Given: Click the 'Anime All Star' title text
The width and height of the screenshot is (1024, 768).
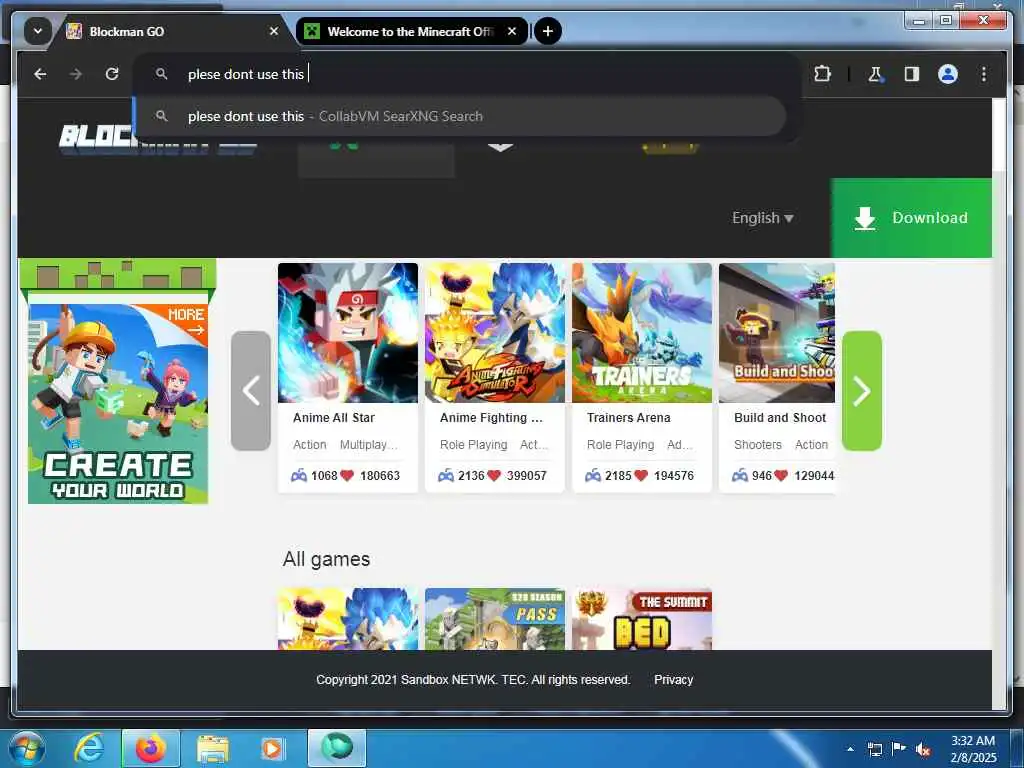Looking at the screenshot, I should coord(334,418).
